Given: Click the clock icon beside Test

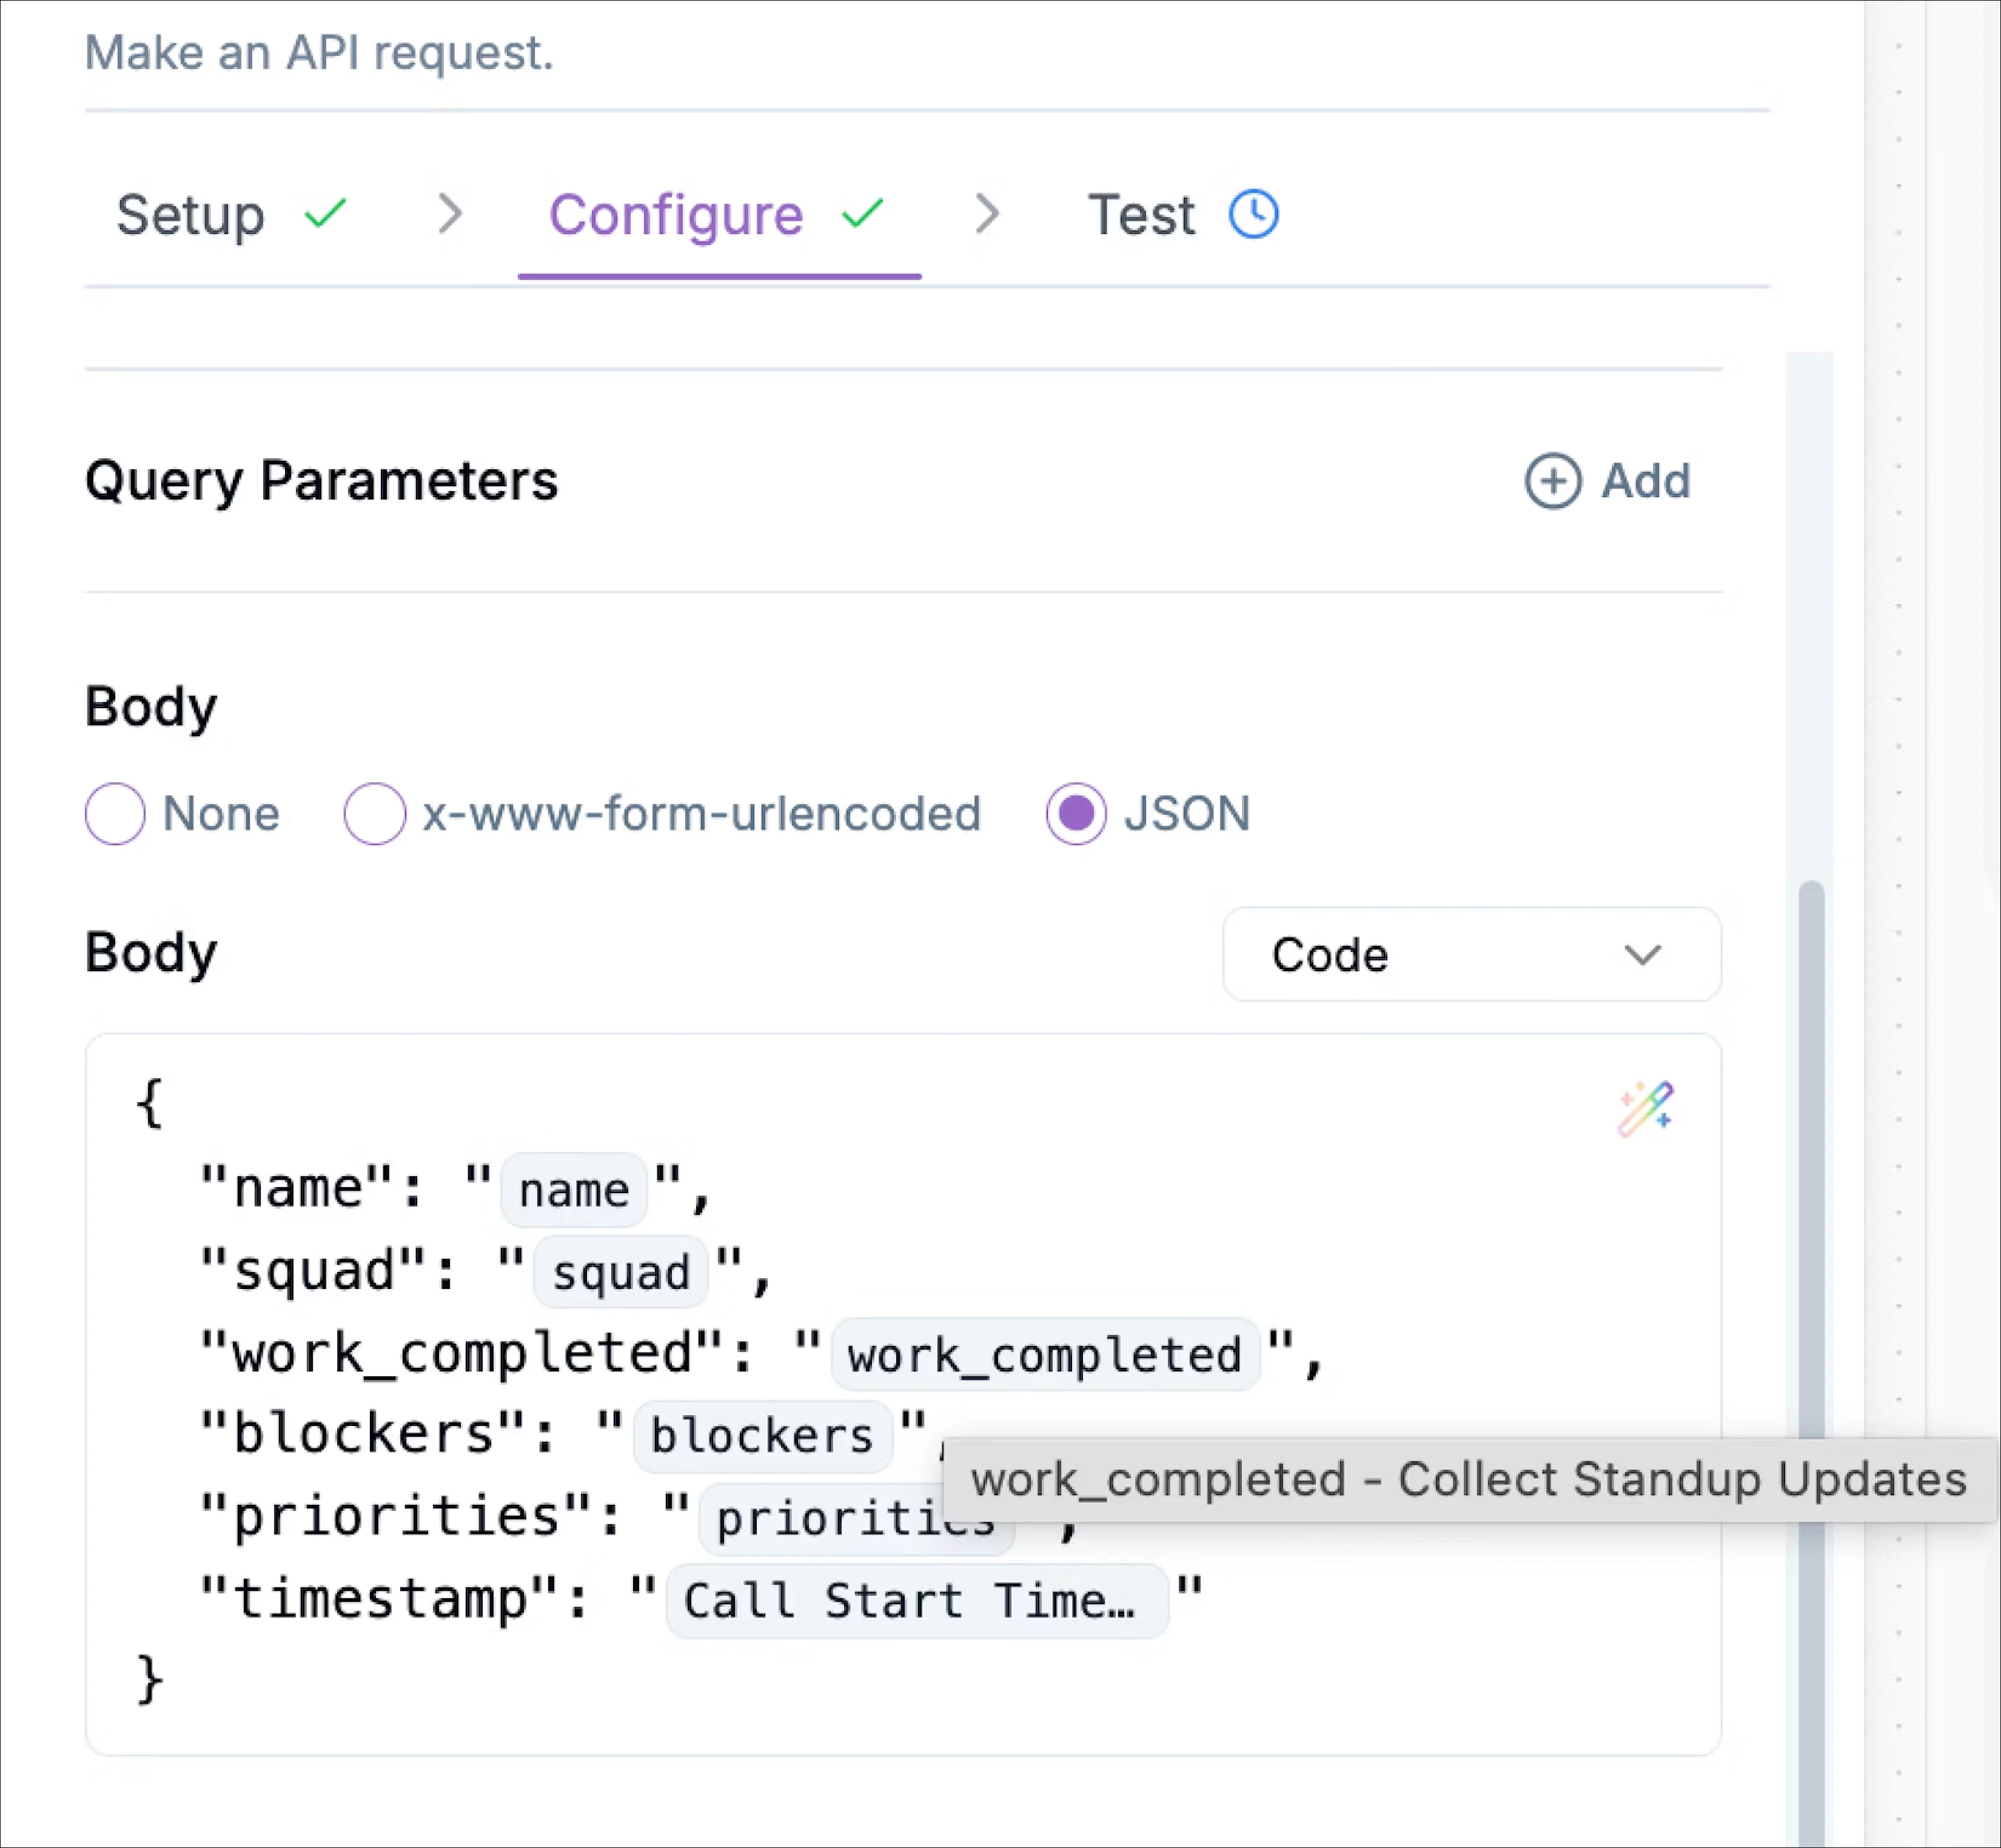Looking at the screenshot, I should (x=1253, y=213).
